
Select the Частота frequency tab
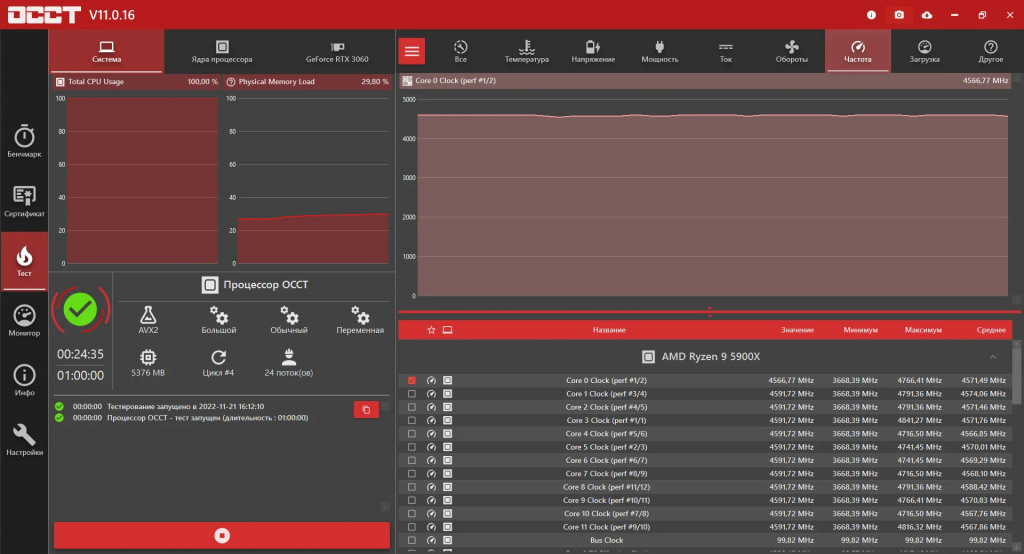tap(857, 51)
